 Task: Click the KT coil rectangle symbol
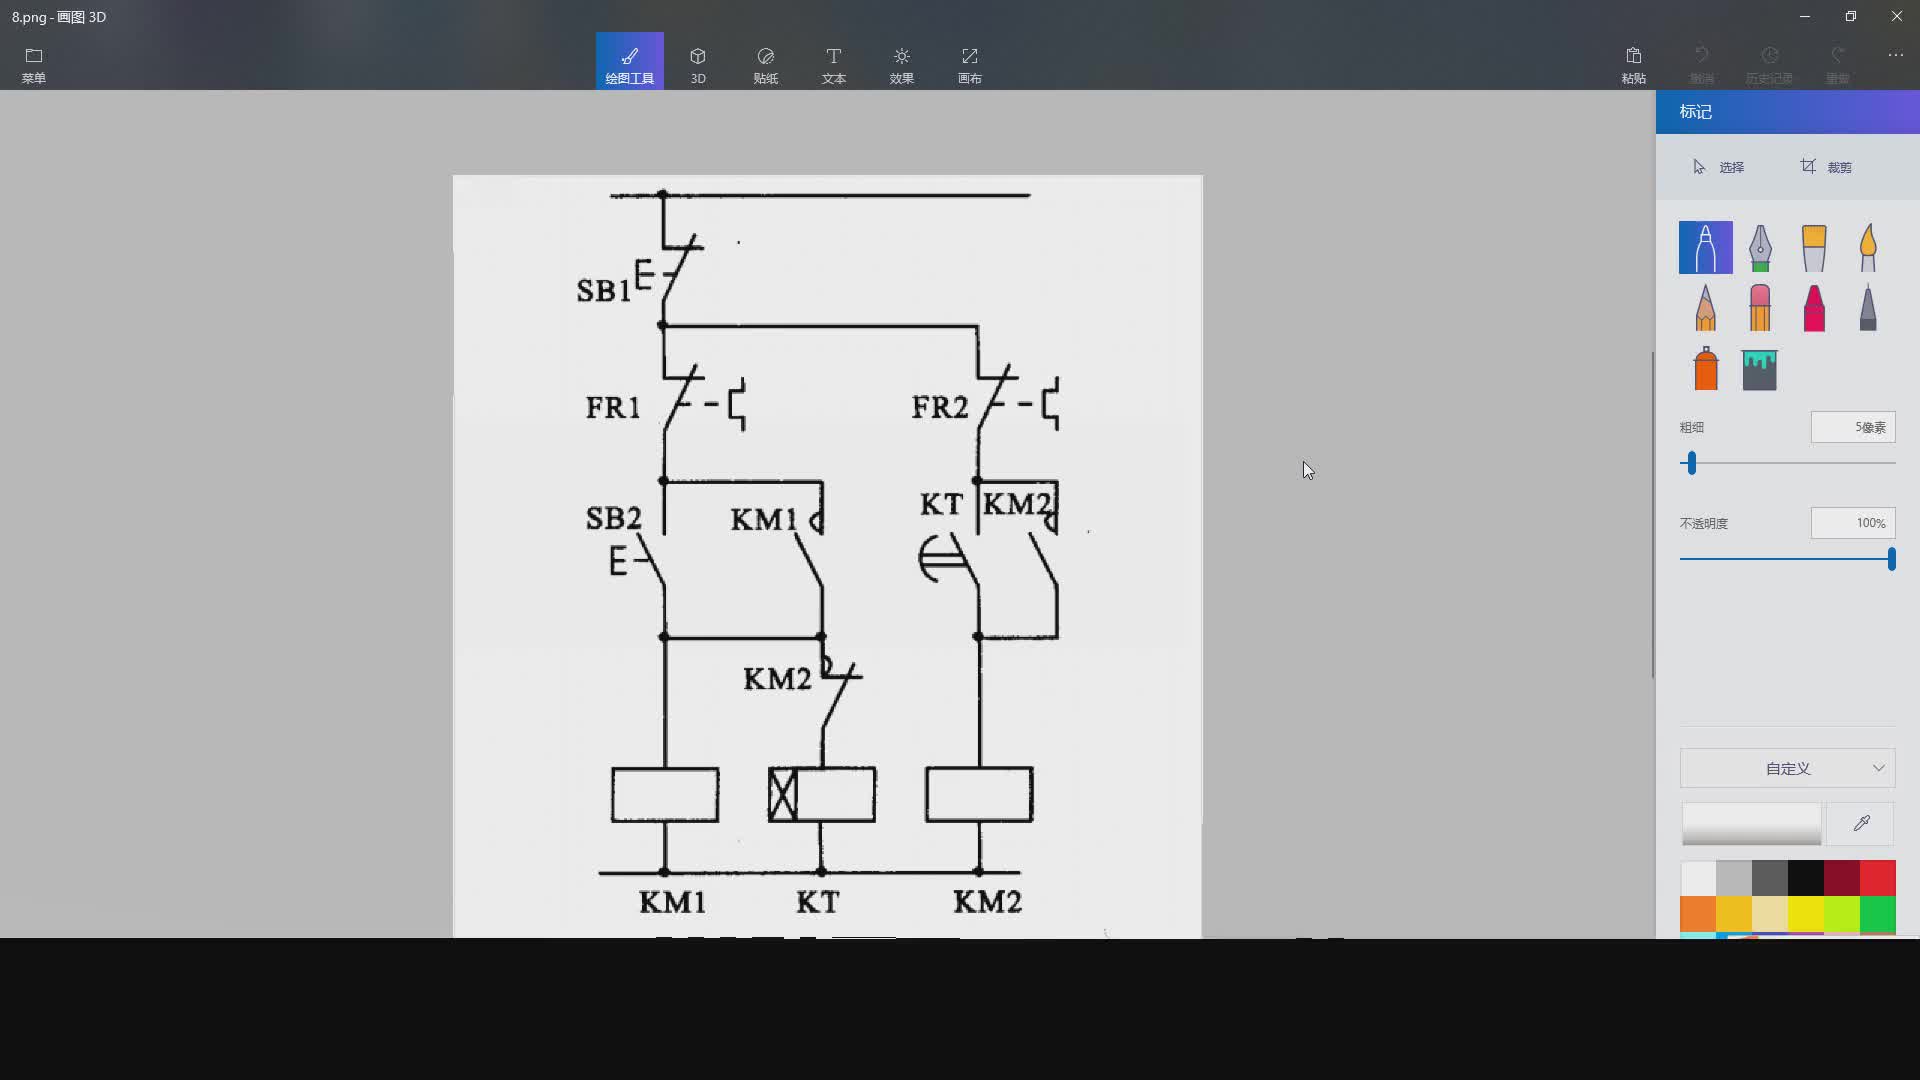822,795
